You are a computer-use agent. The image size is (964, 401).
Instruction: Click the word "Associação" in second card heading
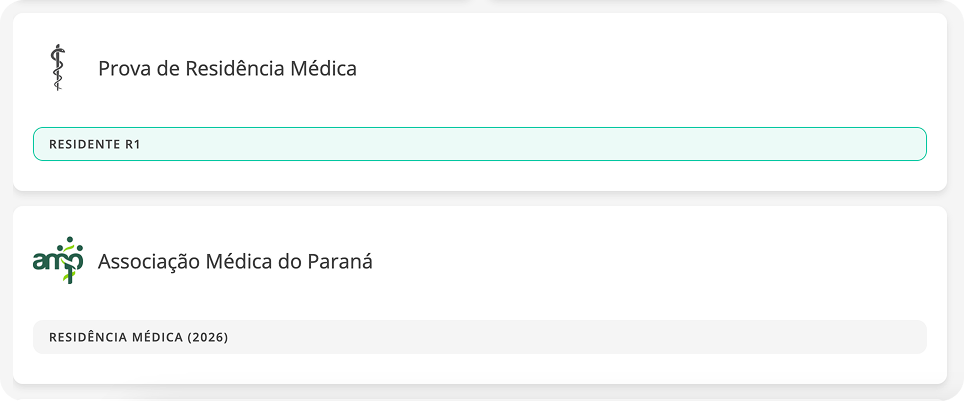click(148, 262)
